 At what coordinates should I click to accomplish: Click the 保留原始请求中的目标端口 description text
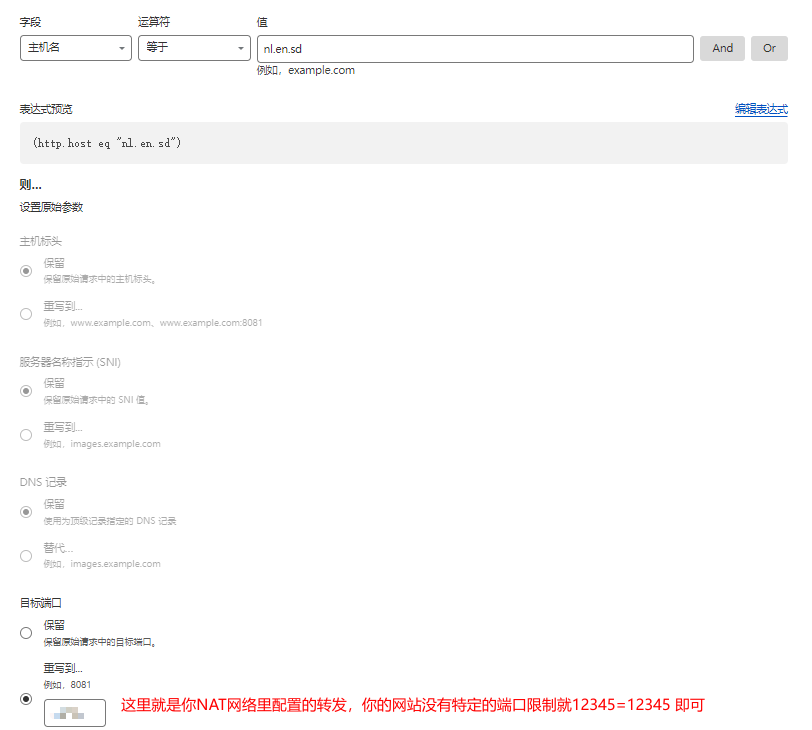tap(100, 642)
